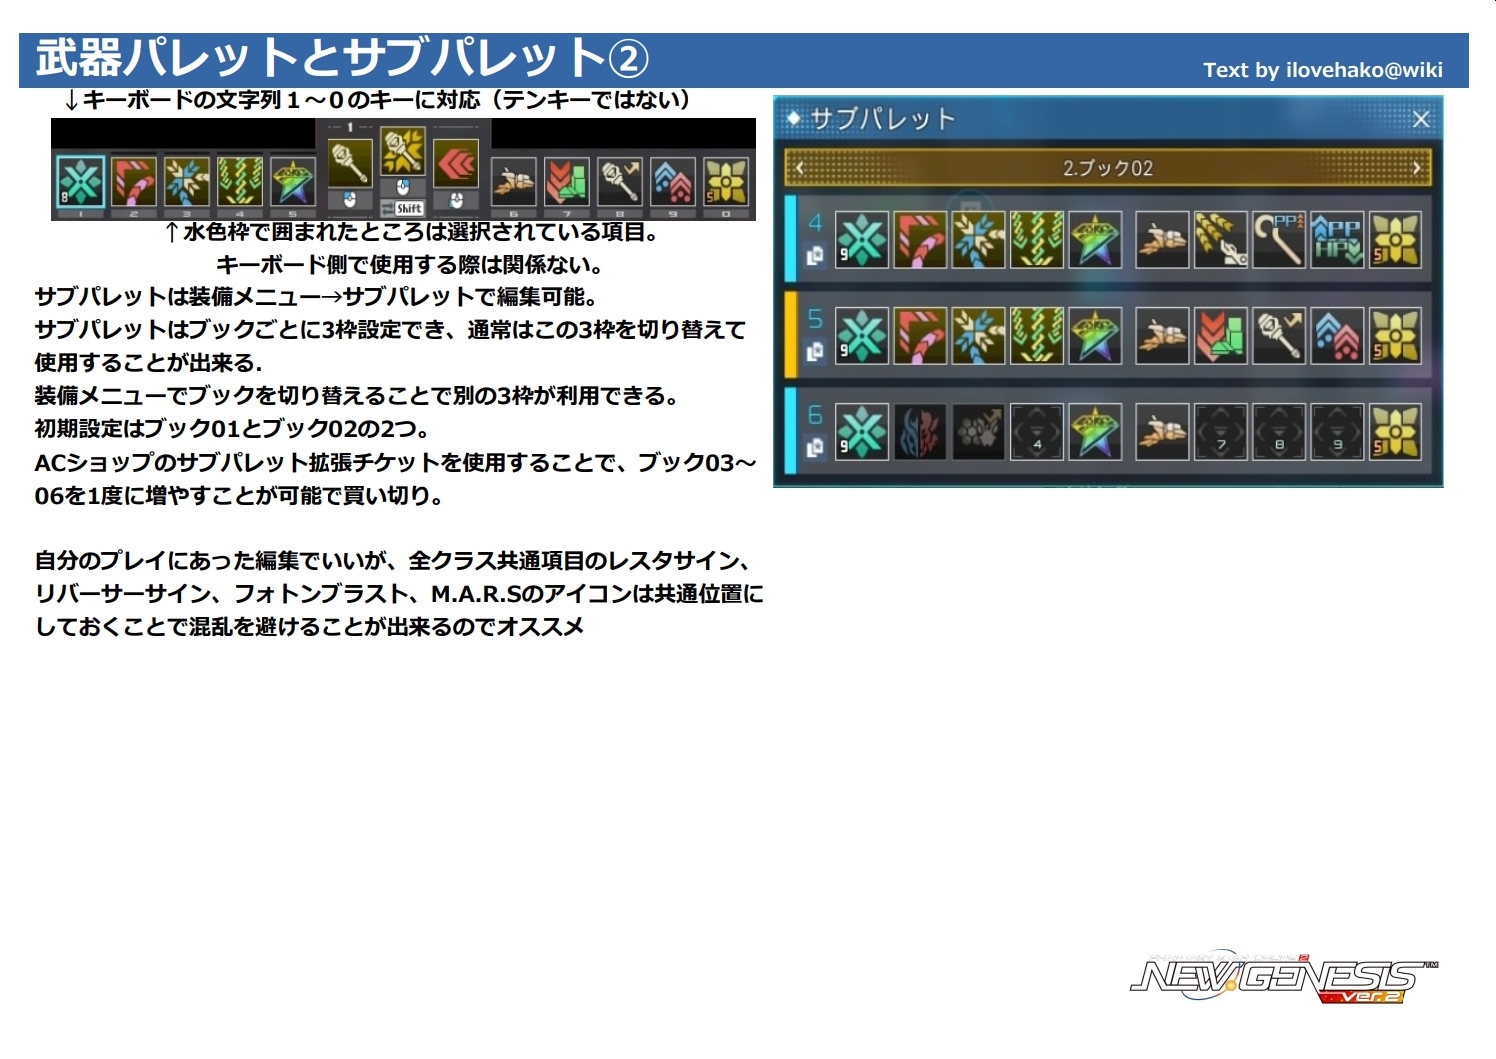This screenshot has width=1496, height=1059.
Task: Click row 6 empty slot 8
Action: point(1279,432)
